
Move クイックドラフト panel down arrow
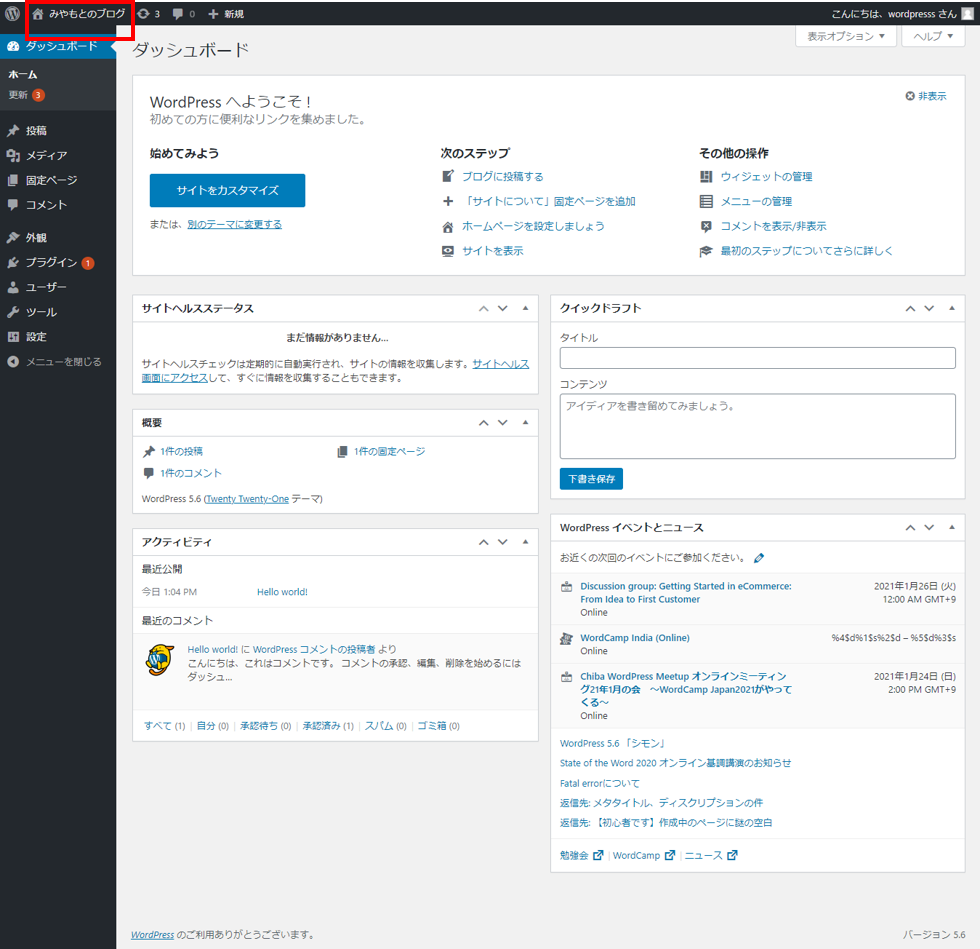click(x=929, y=308)
